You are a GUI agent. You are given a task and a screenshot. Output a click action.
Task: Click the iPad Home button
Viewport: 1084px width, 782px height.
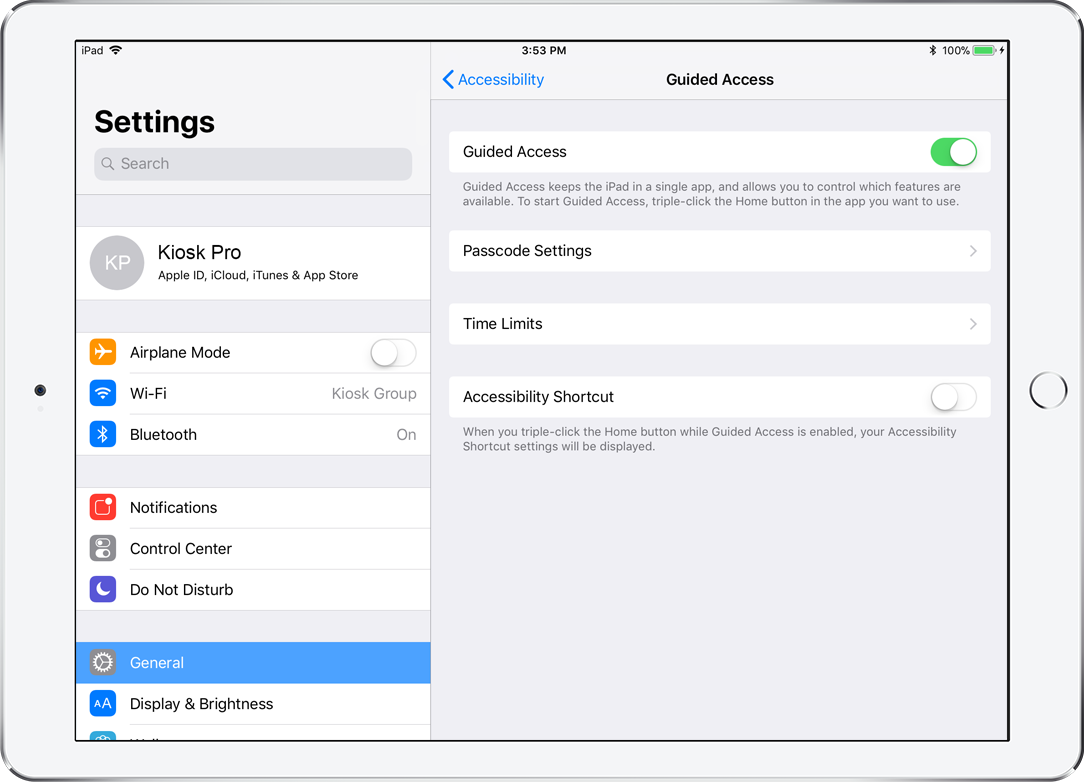[1048, 391]
